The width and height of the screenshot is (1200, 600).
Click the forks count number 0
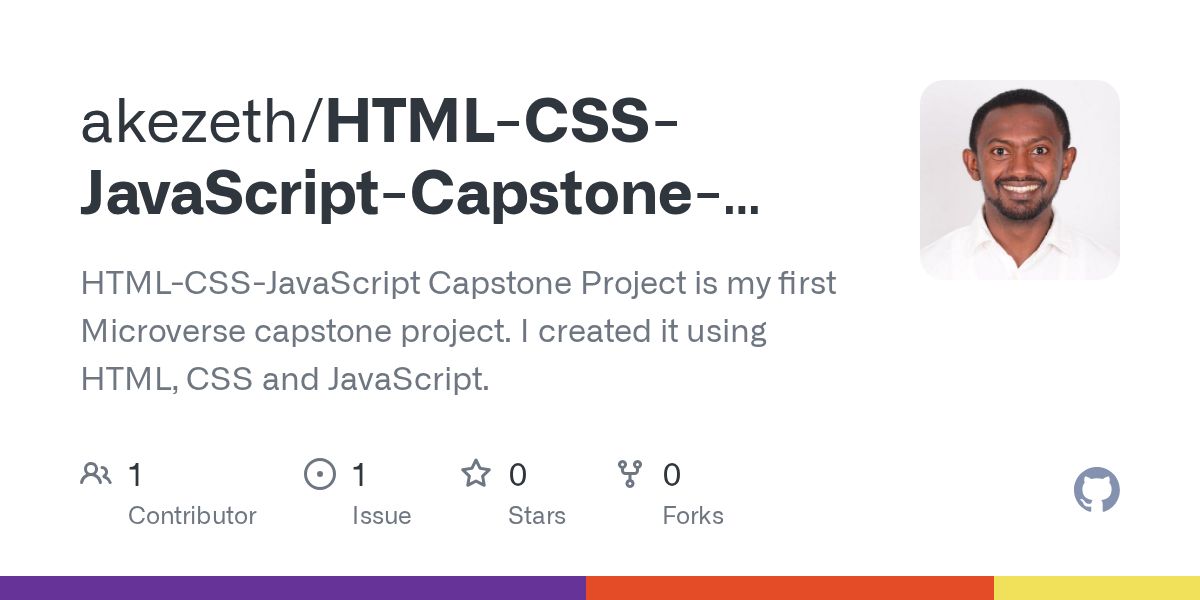[672, 475]
